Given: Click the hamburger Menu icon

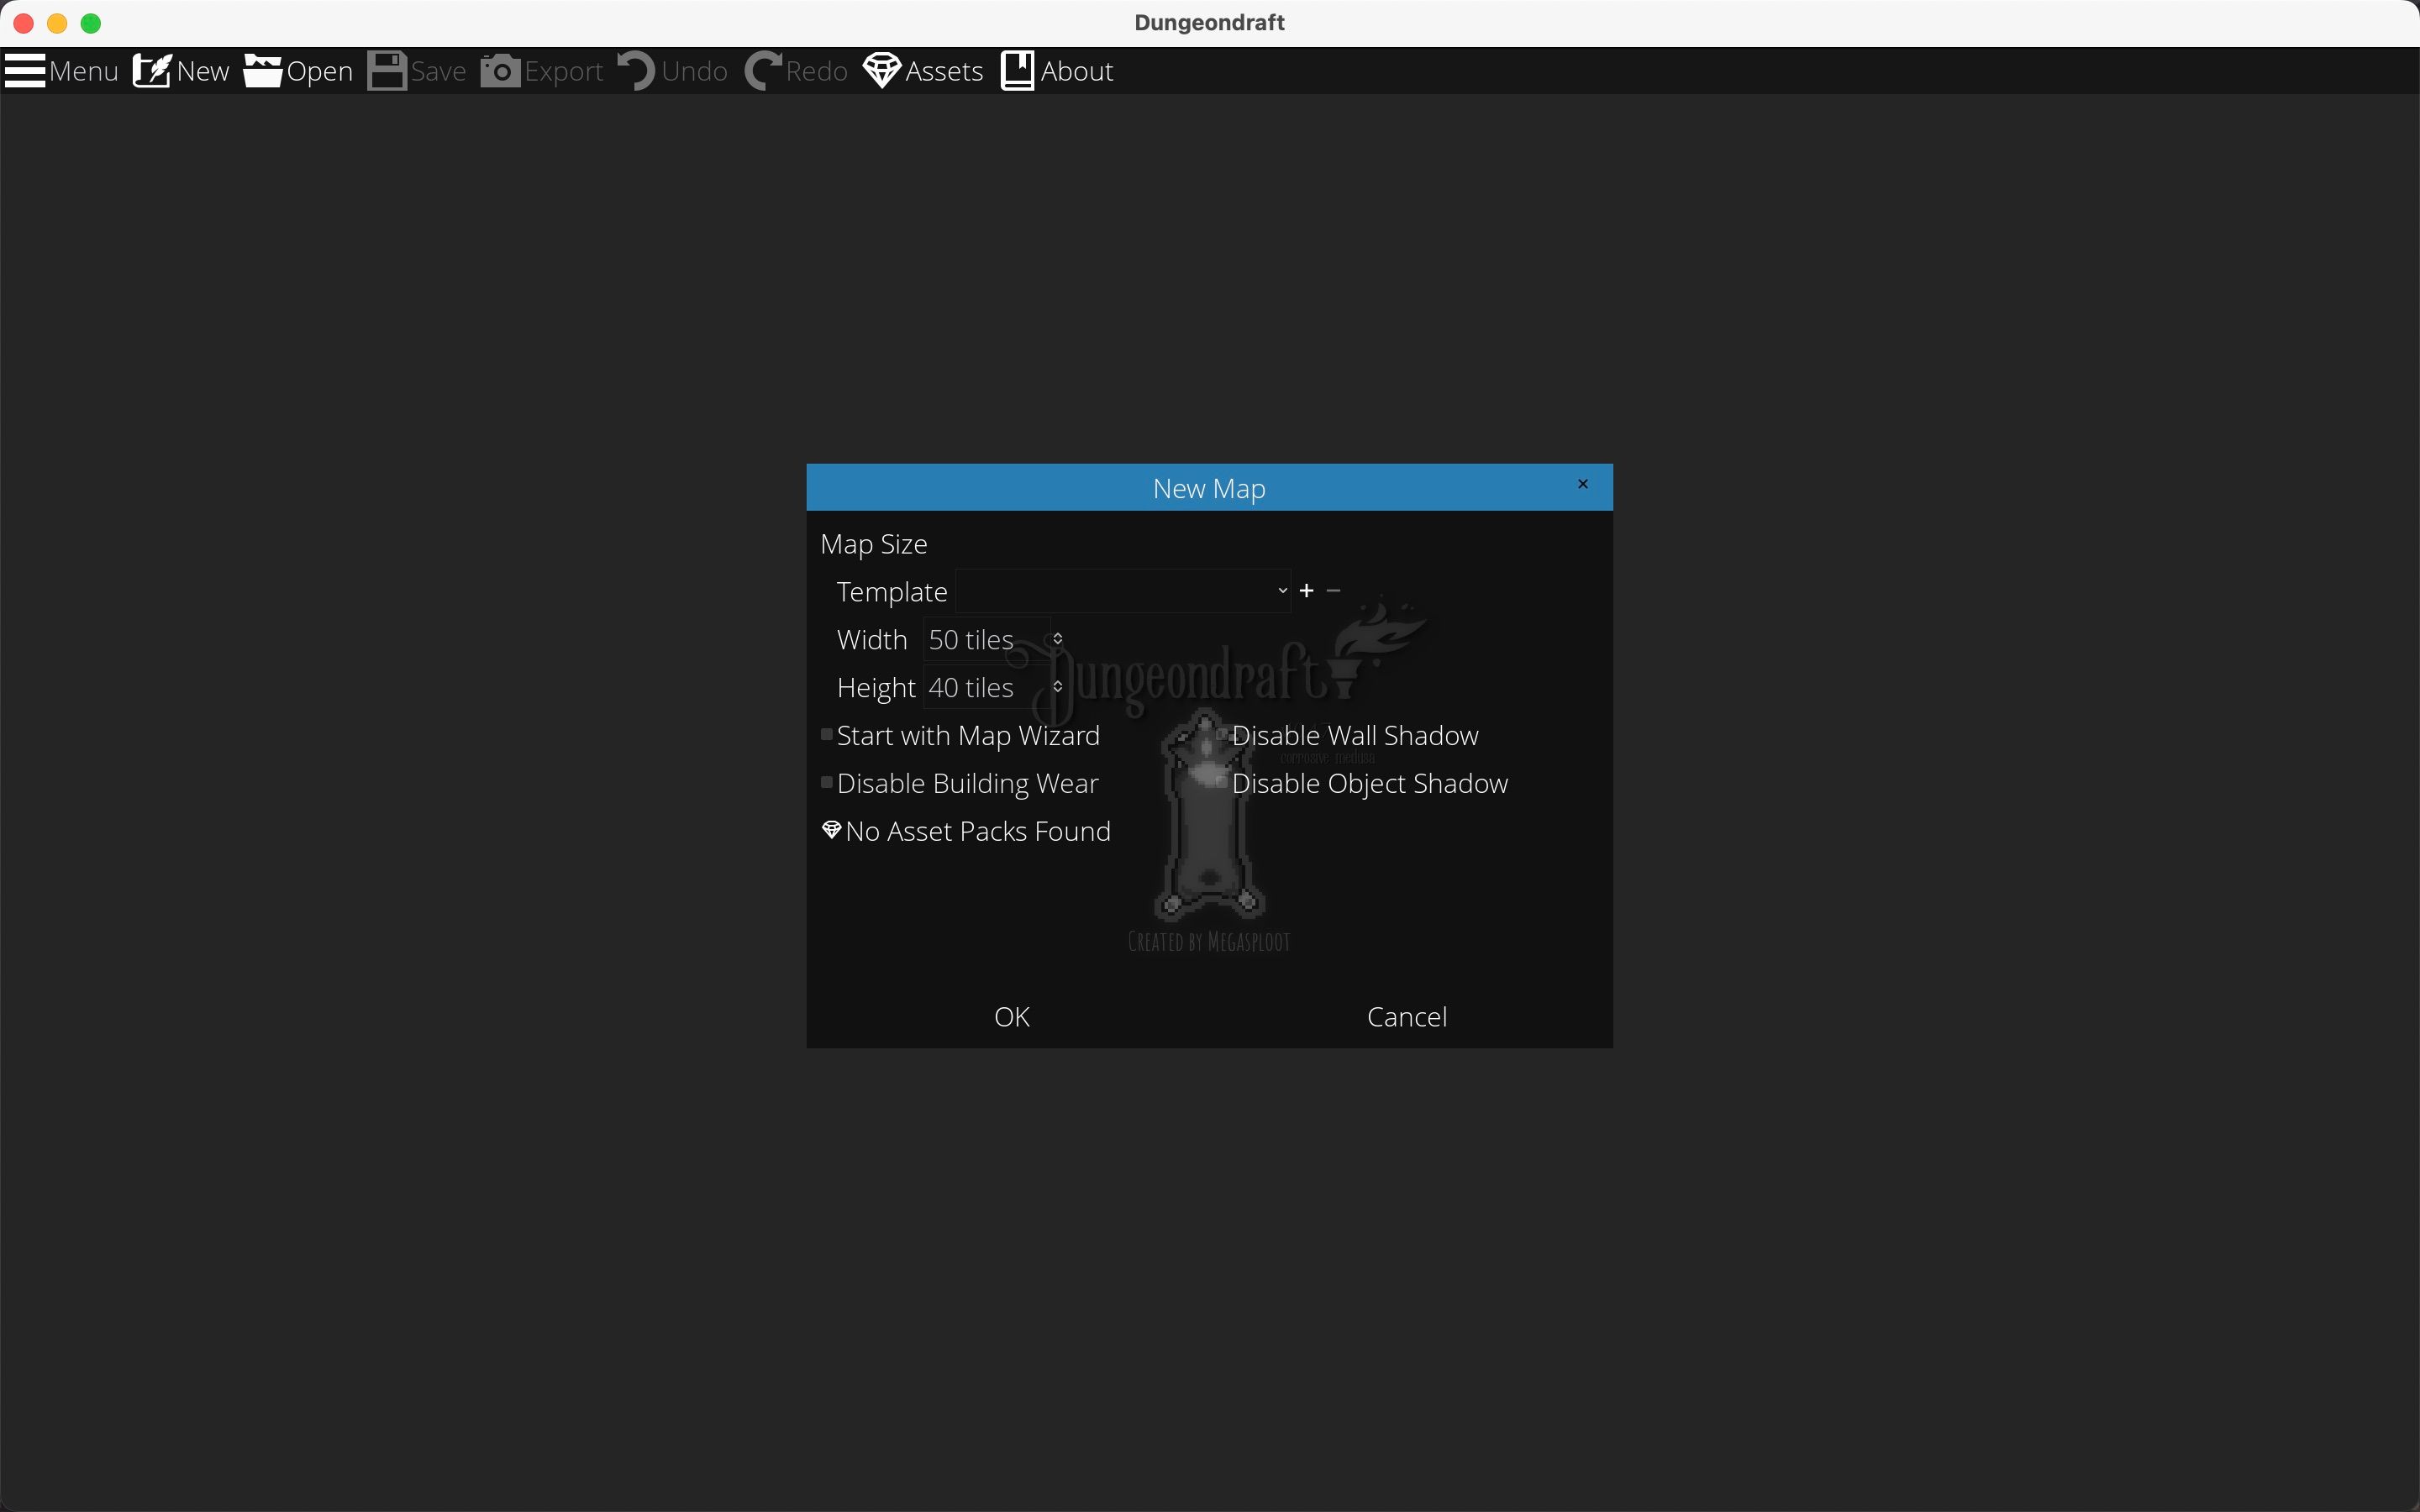Looking at the screenshot, I should point(24,71).
